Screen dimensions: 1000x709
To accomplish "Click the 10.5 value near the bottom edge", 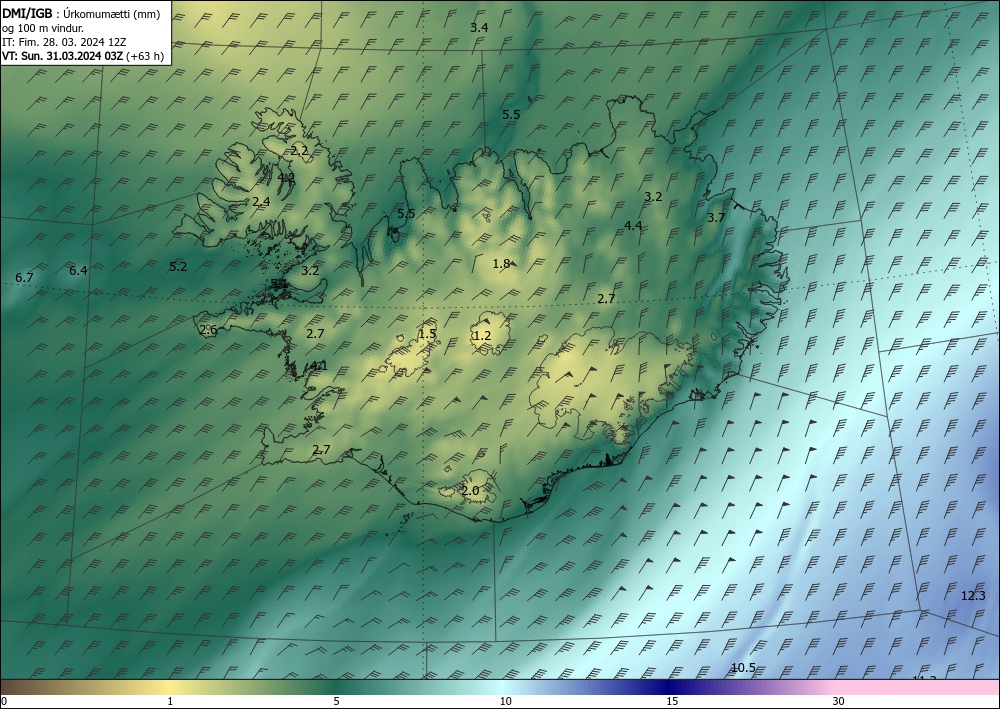I will (743, 668).
